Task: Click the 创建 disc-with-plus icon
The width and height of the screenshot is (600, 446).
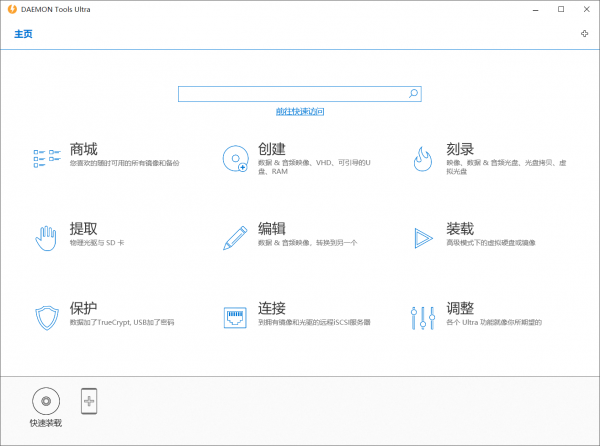Action: pyautogui.click(x=235, y=158)
